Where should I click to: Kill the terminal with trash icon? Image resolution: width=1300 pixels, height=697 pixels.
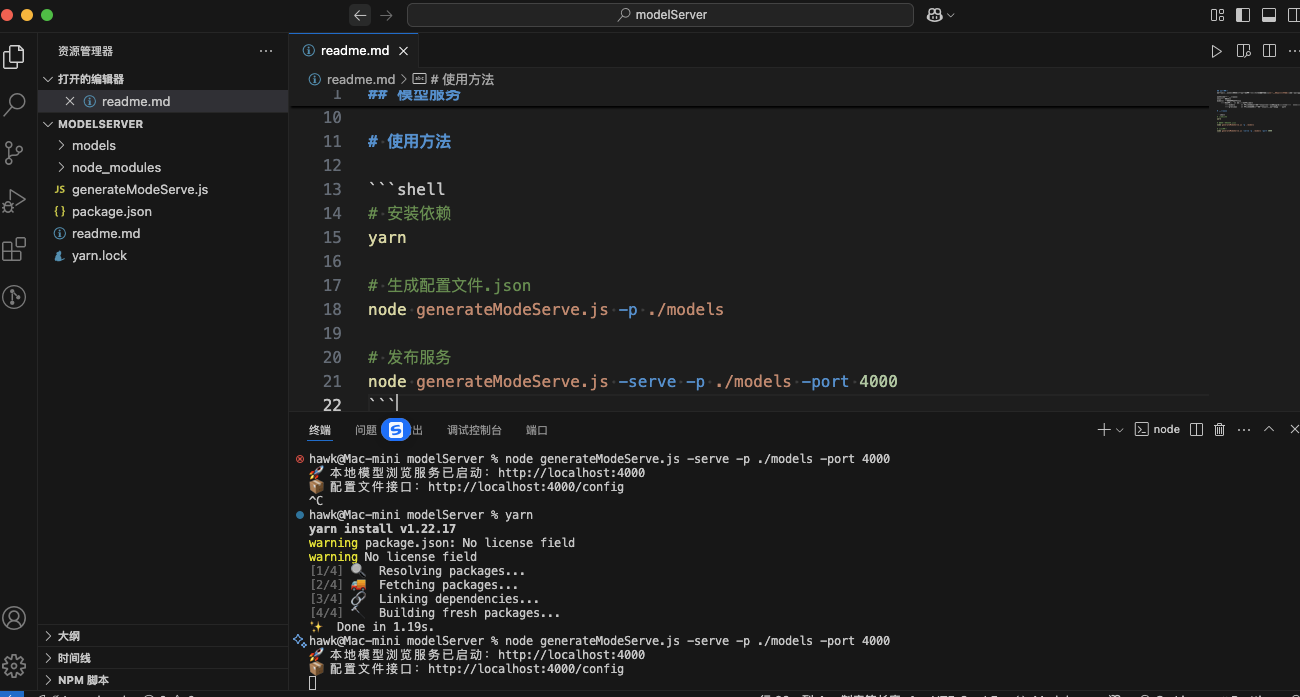(1219, 429)
